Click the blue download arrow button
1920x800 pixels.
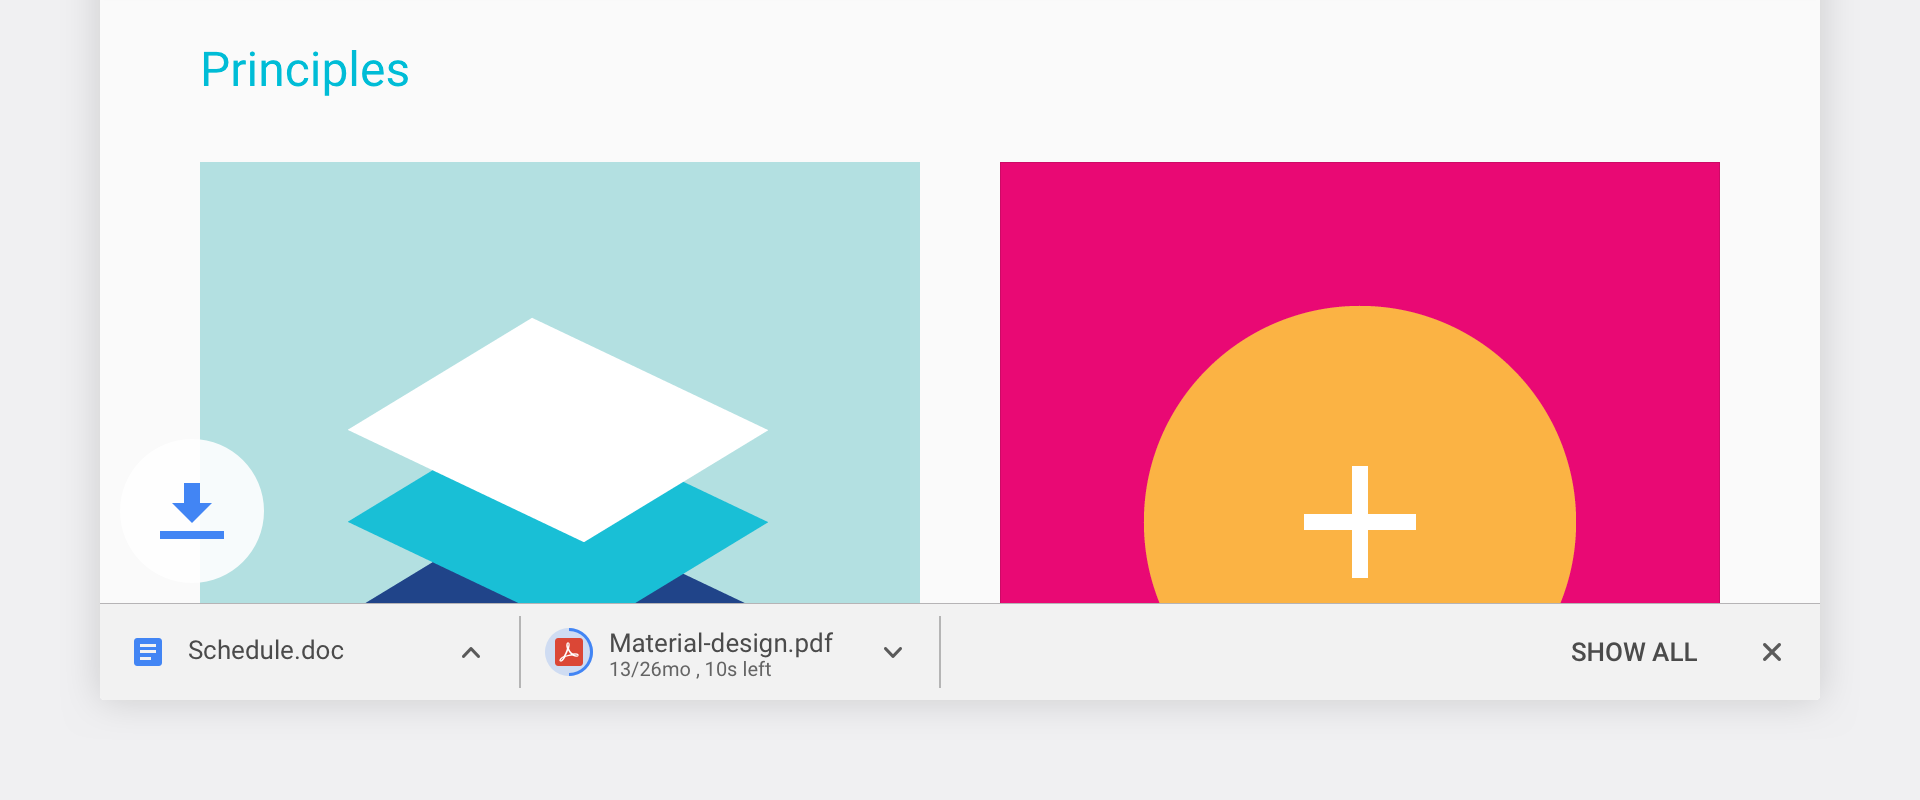point(192,511)
